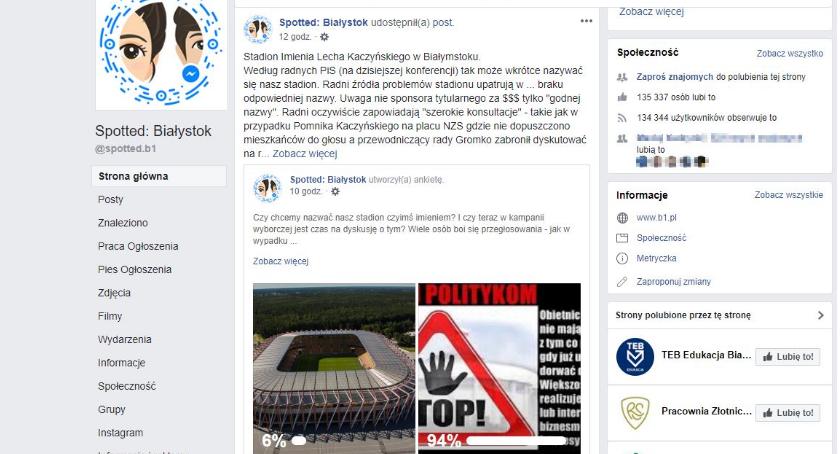Click the info icon beside Metryczka
Screen dimensions: 840x454
tap(622, 258)
